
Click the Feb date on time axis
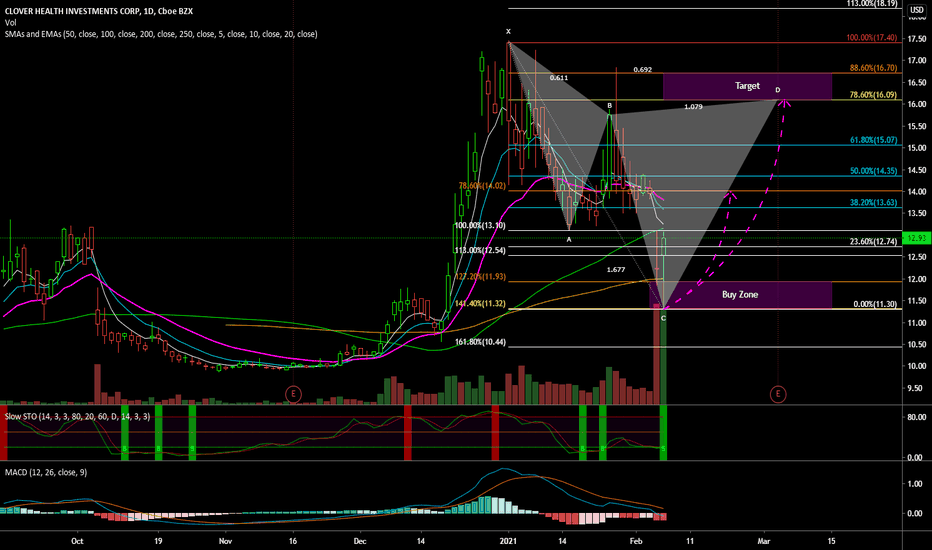pyautogui.click(x=636, y=541)
